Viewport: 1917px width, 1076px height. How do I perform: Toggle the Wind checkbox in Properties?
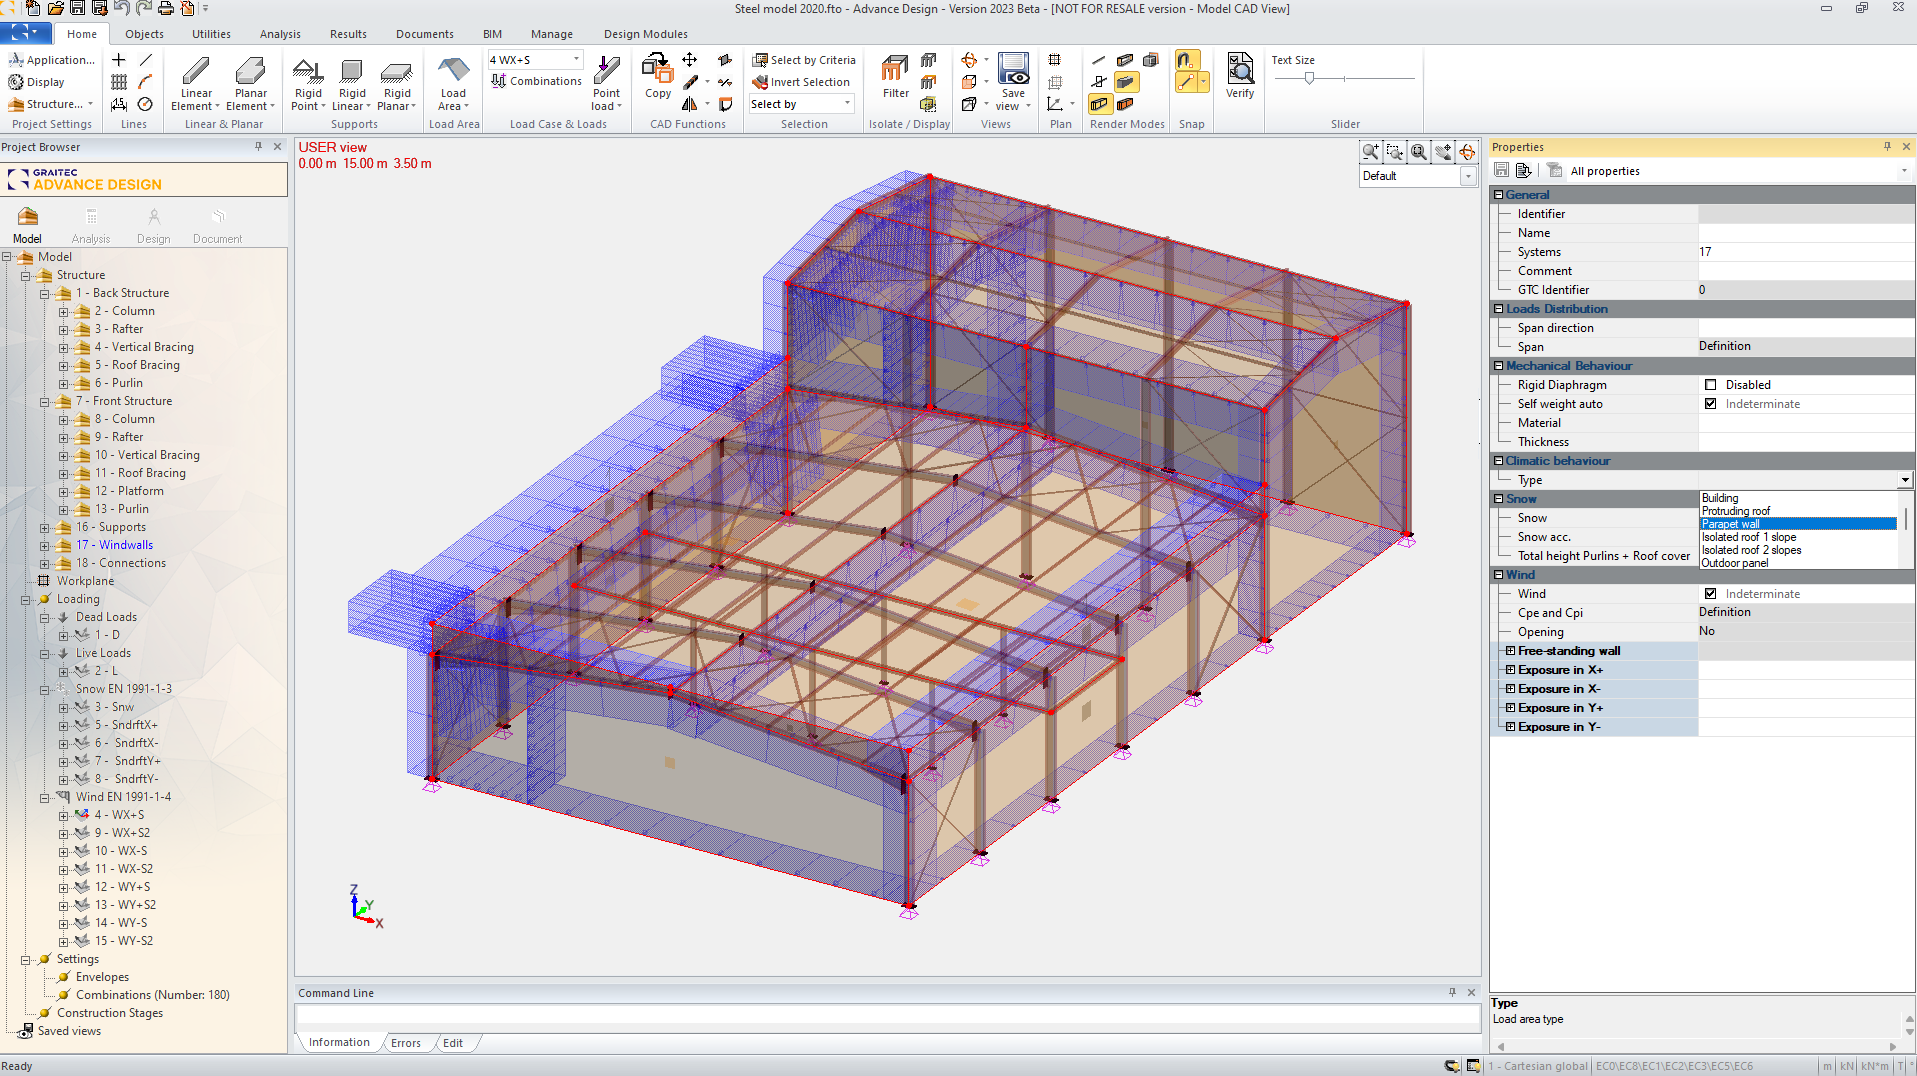click(1710, 594)
